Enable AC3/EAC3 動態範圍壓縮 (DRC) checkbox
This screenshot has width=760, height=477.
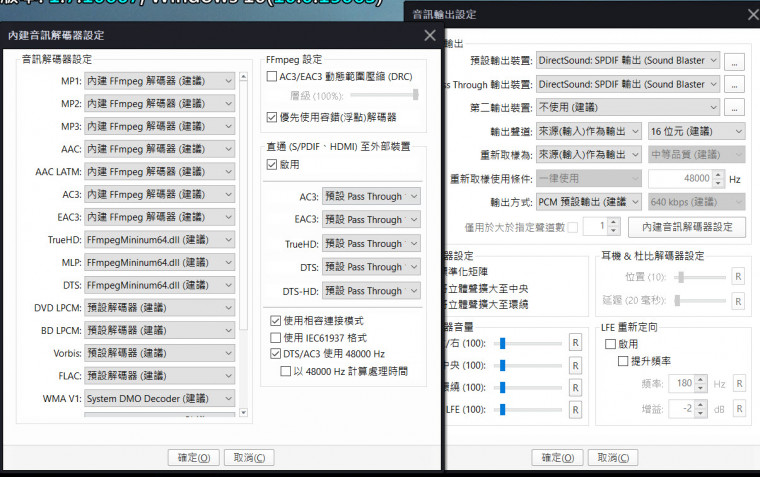click(273, 77)
